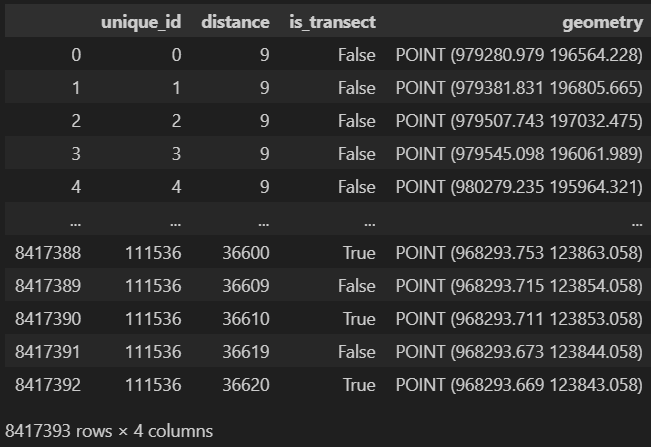Click the distance value 36620
The image size is (651, 447).
[245, 385]
